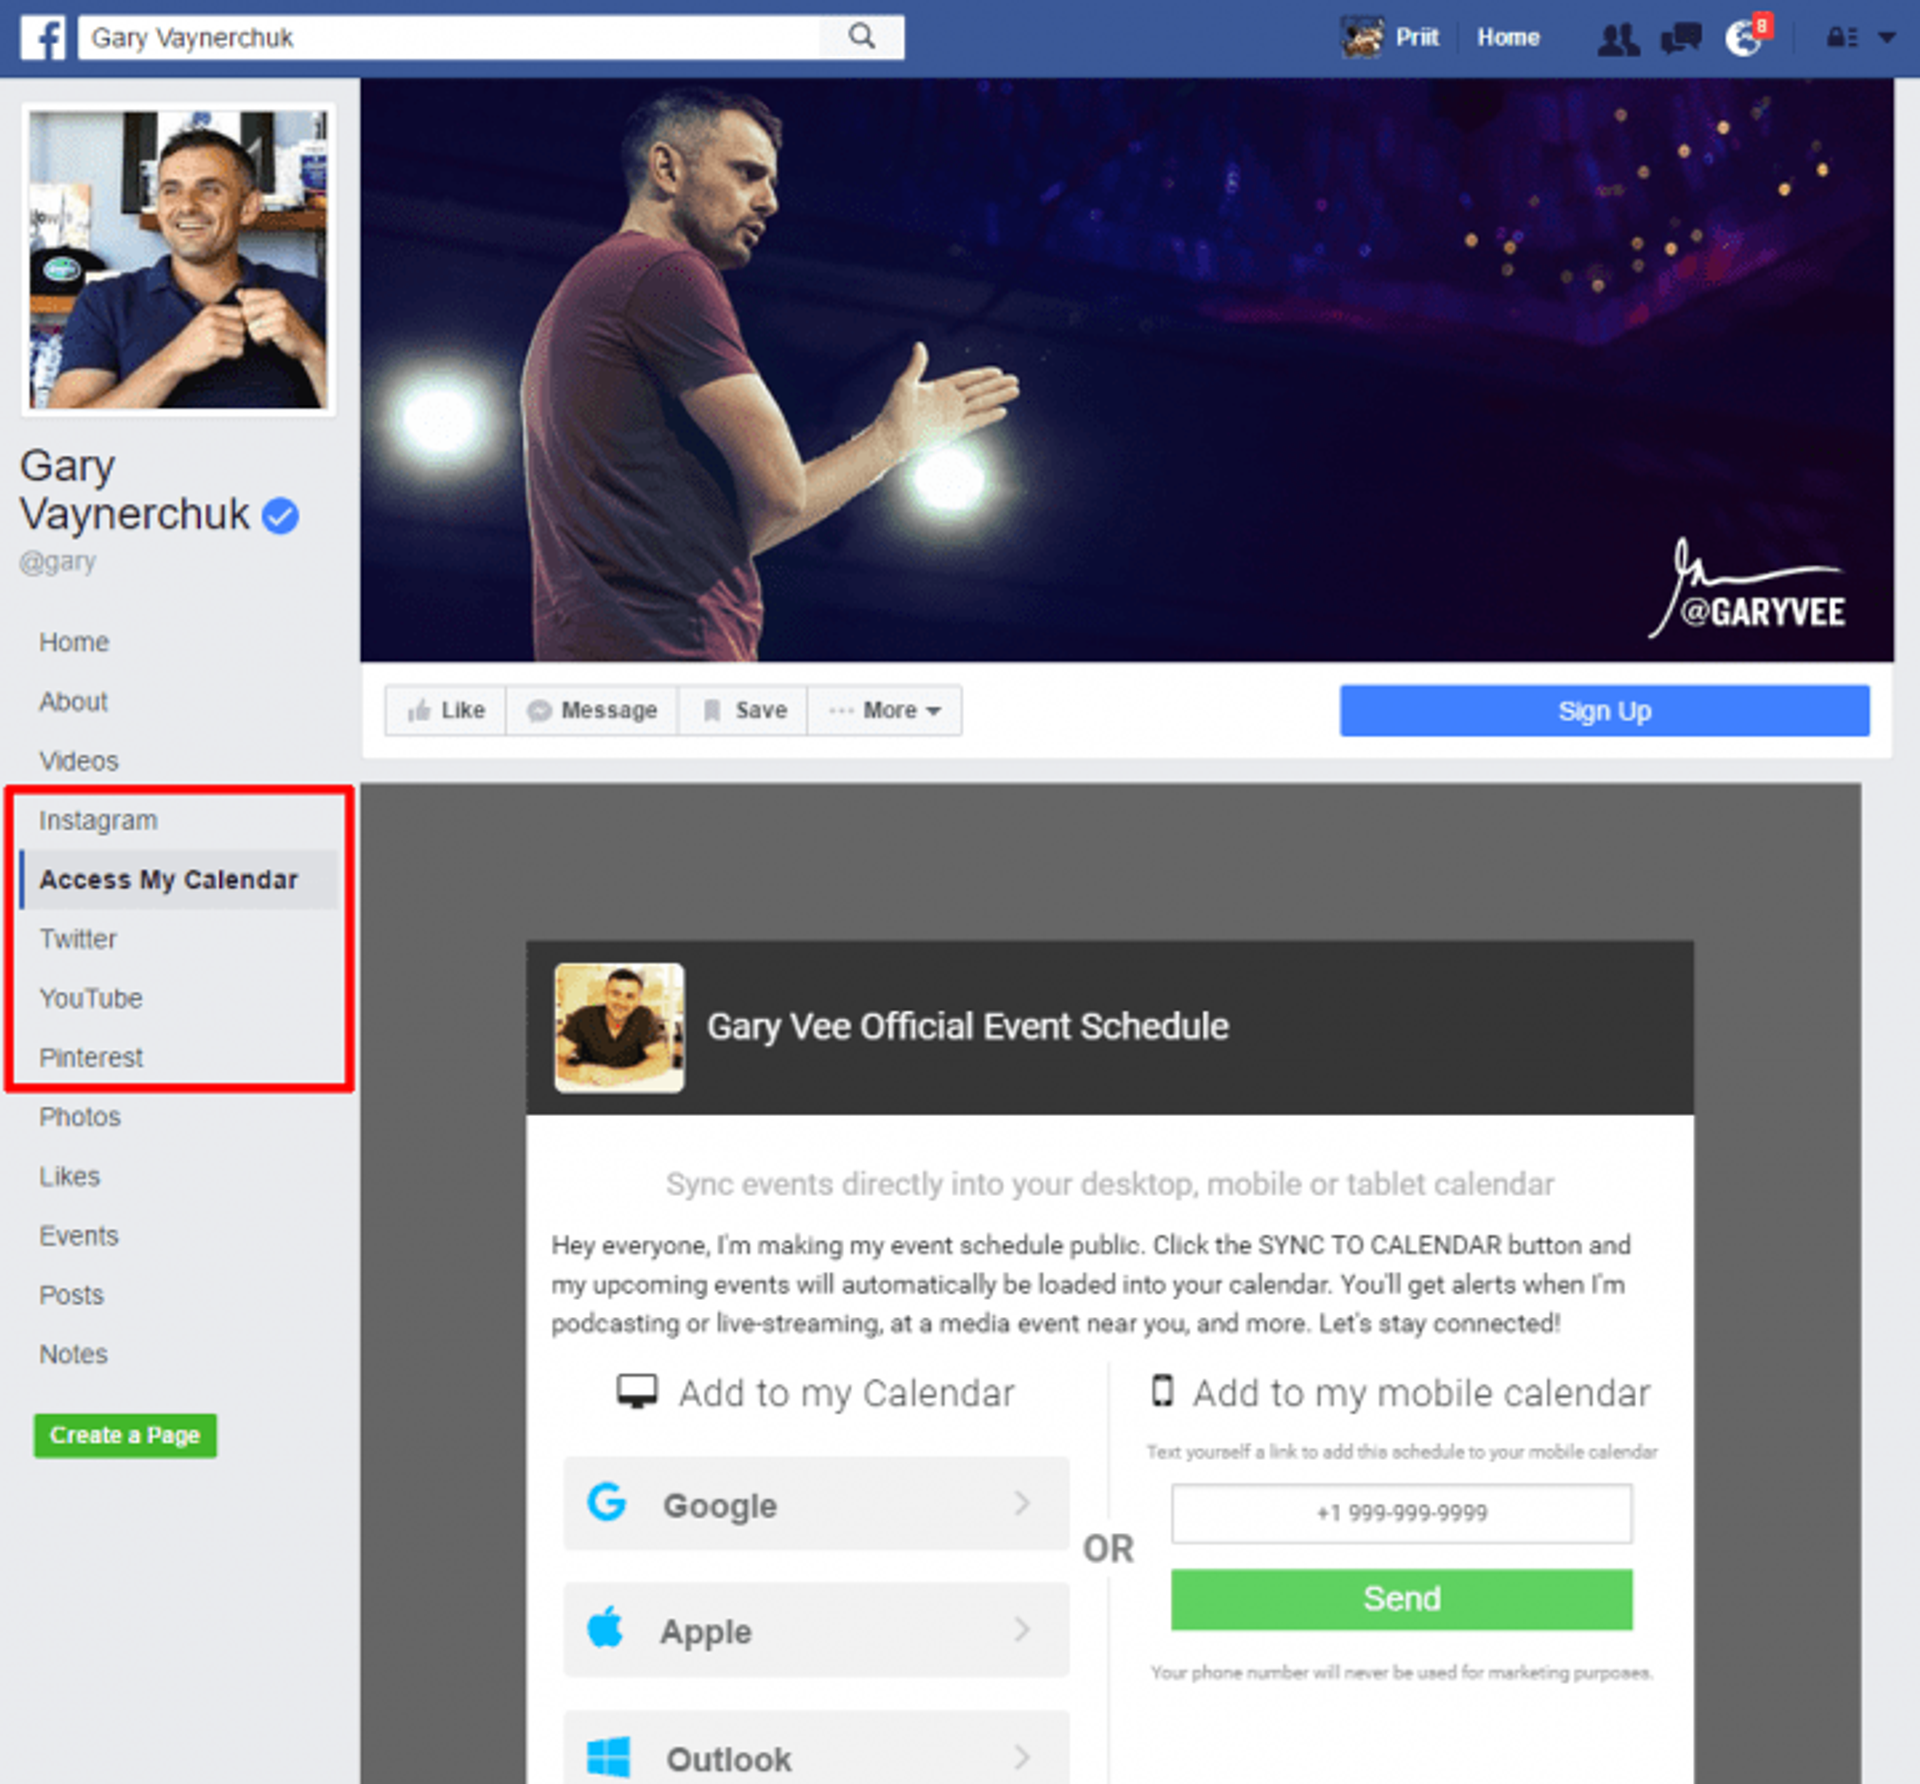This screenshot has height=1784, width=1920.
Task: Click the Priit name link
Action: click(1416, 38)
